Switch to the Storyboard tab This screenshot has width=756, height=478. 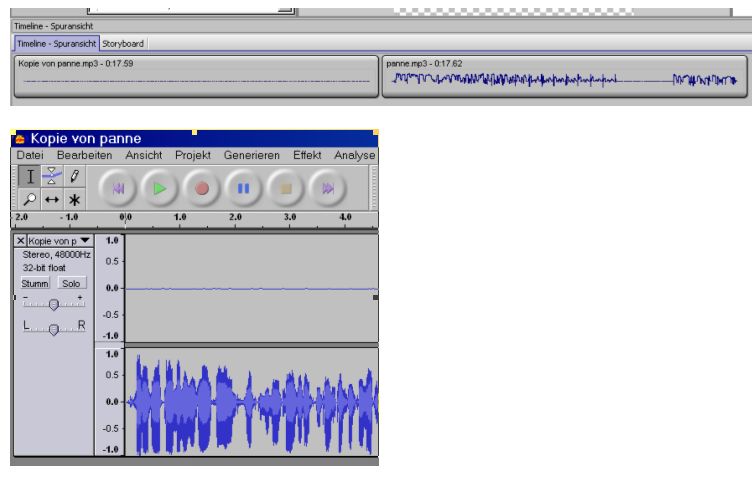coord(124,43)
